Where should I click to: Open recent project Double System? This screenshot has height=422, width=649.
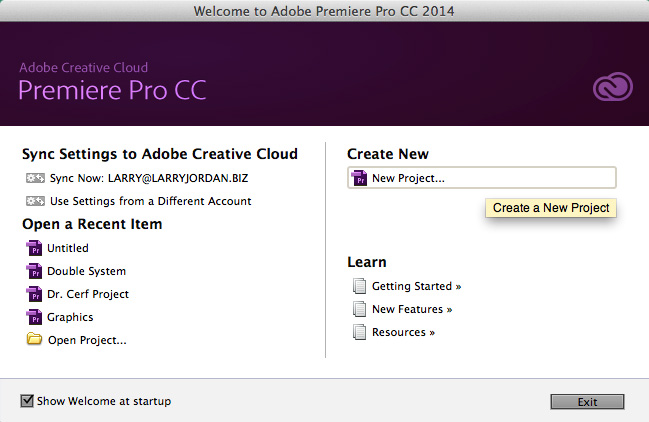(86, 271)
